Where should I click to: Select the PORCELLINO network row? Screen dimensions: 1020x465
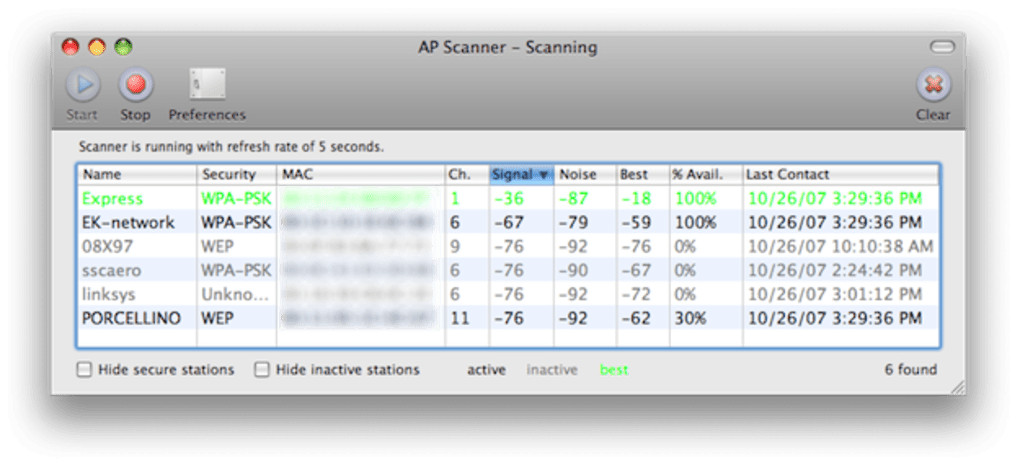(508, 318)
